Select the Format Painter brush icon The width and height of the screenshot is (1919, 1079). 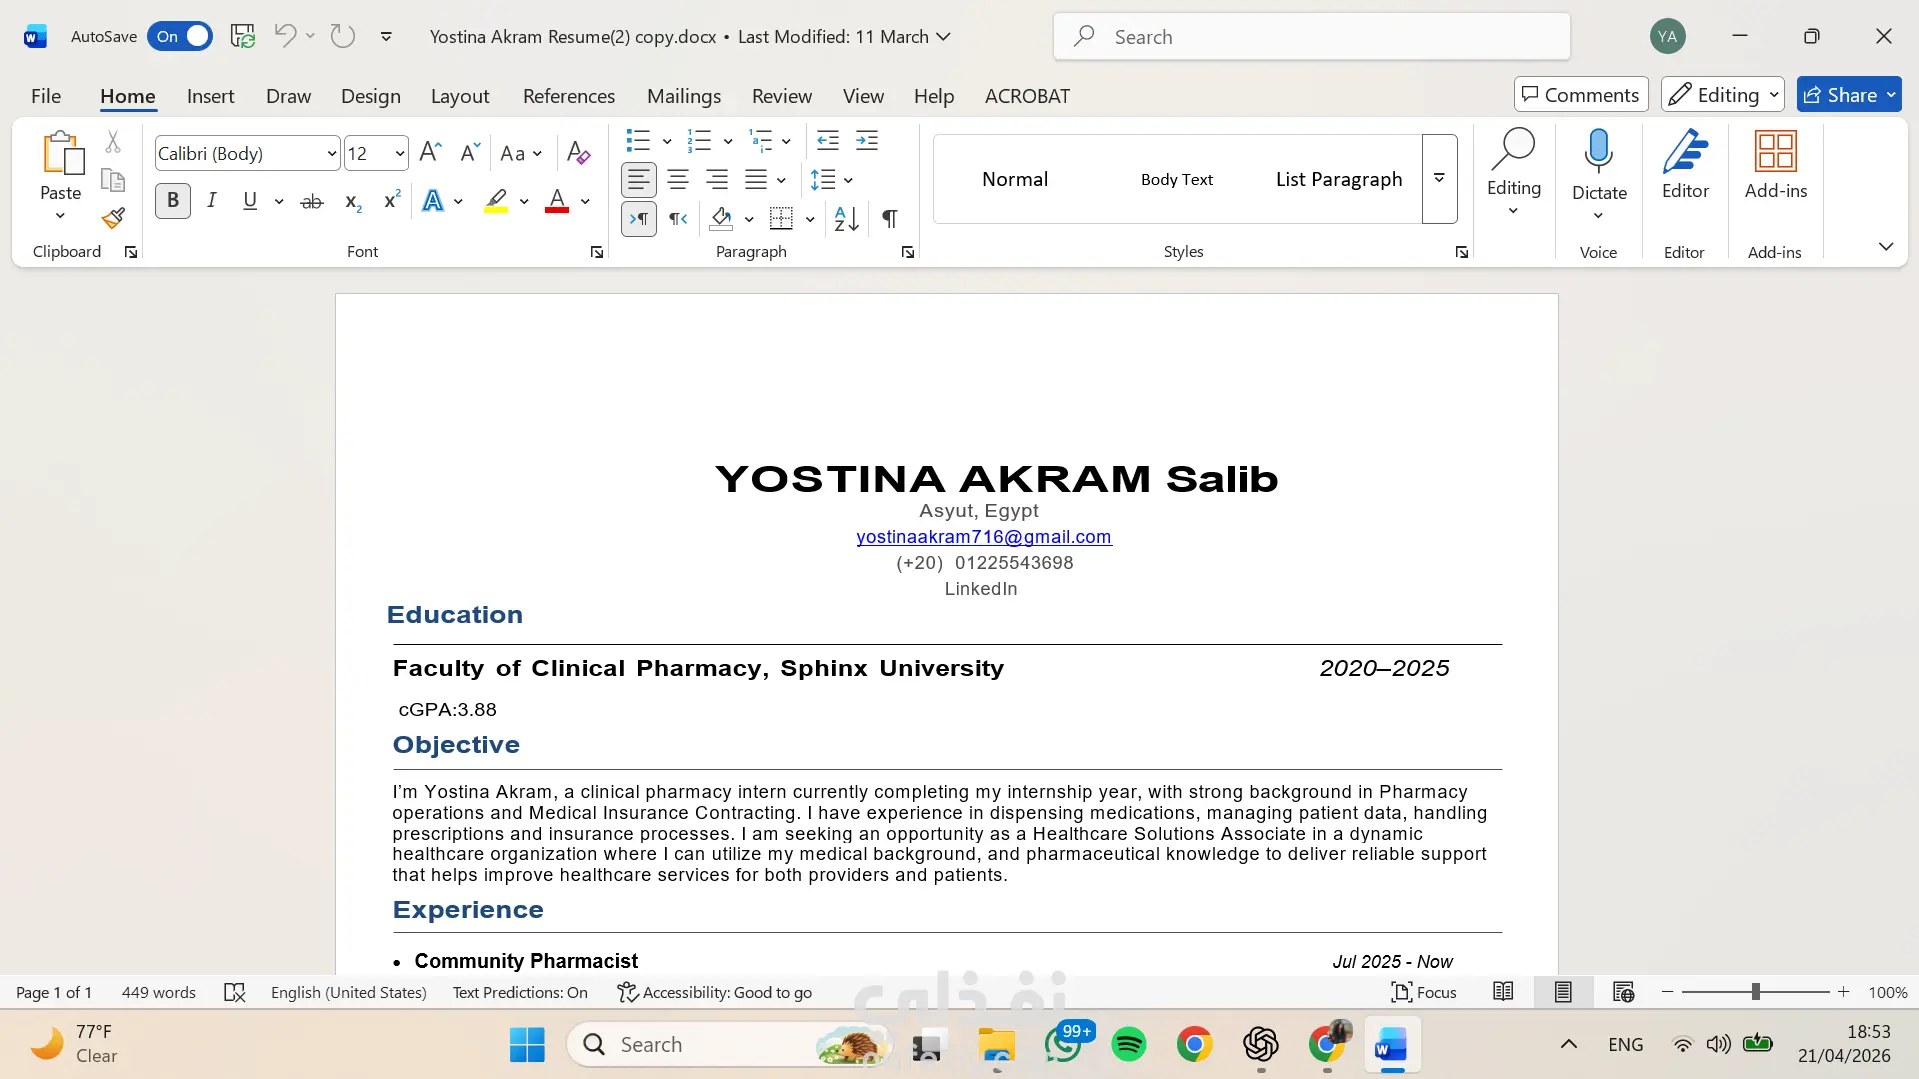point(113,218)
